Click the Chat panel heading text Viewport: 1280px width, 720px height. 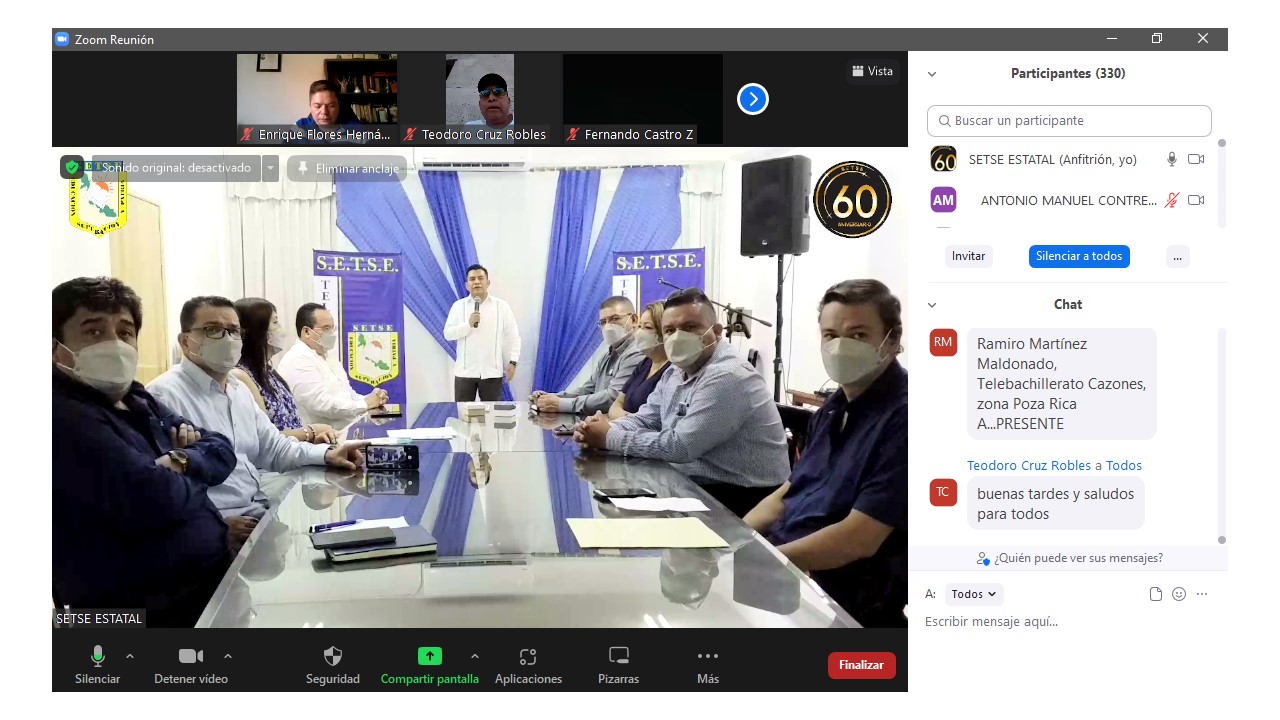tap(1068, 304)
